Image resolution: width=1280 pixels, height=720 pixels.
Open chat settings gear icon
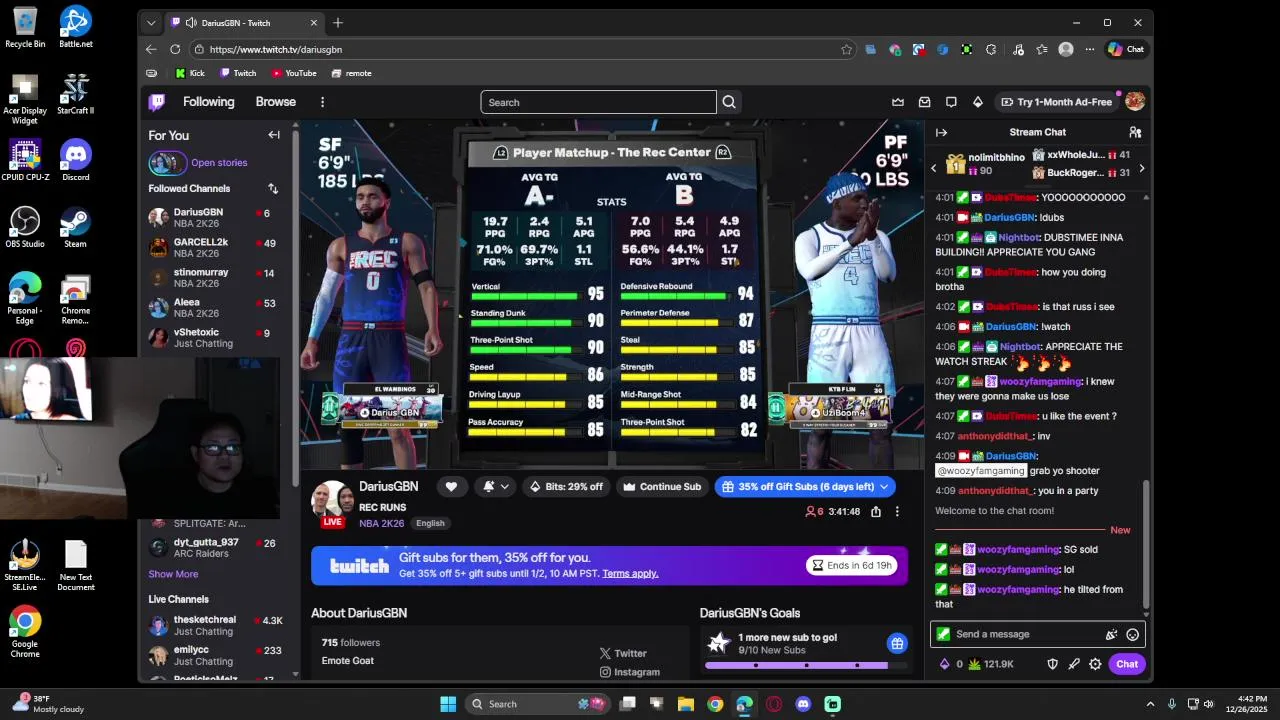(x=1095, y=664)
